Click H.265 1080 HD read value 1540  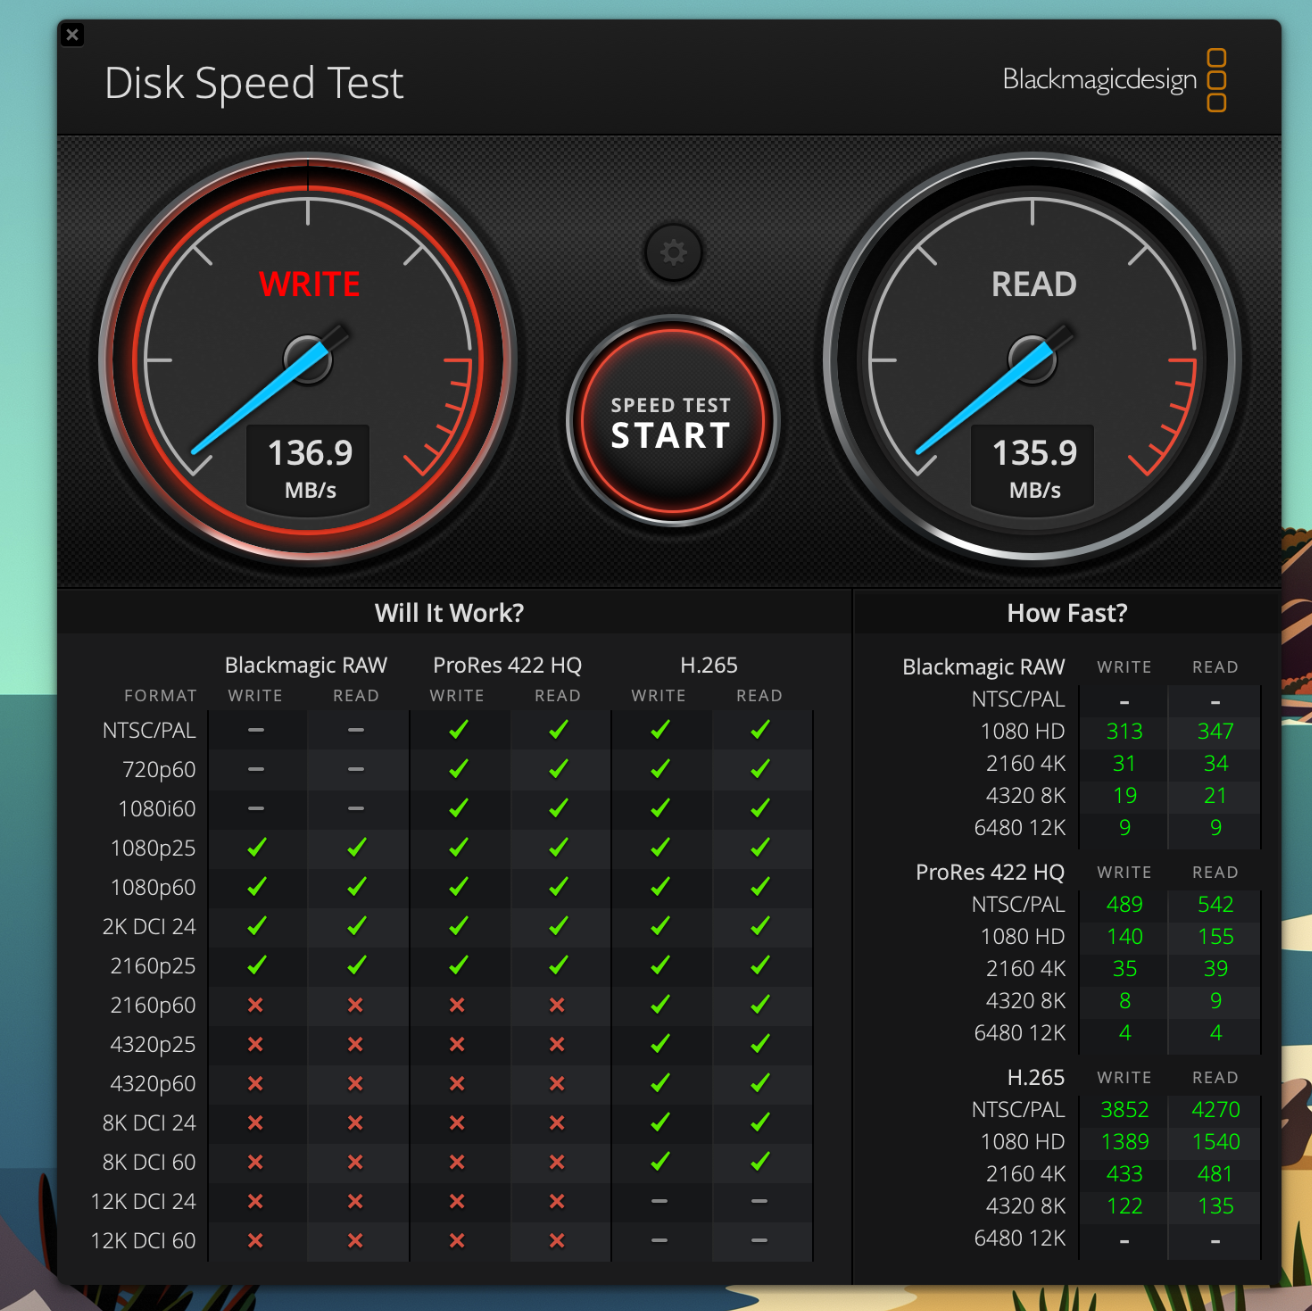click(1215, 1142)
